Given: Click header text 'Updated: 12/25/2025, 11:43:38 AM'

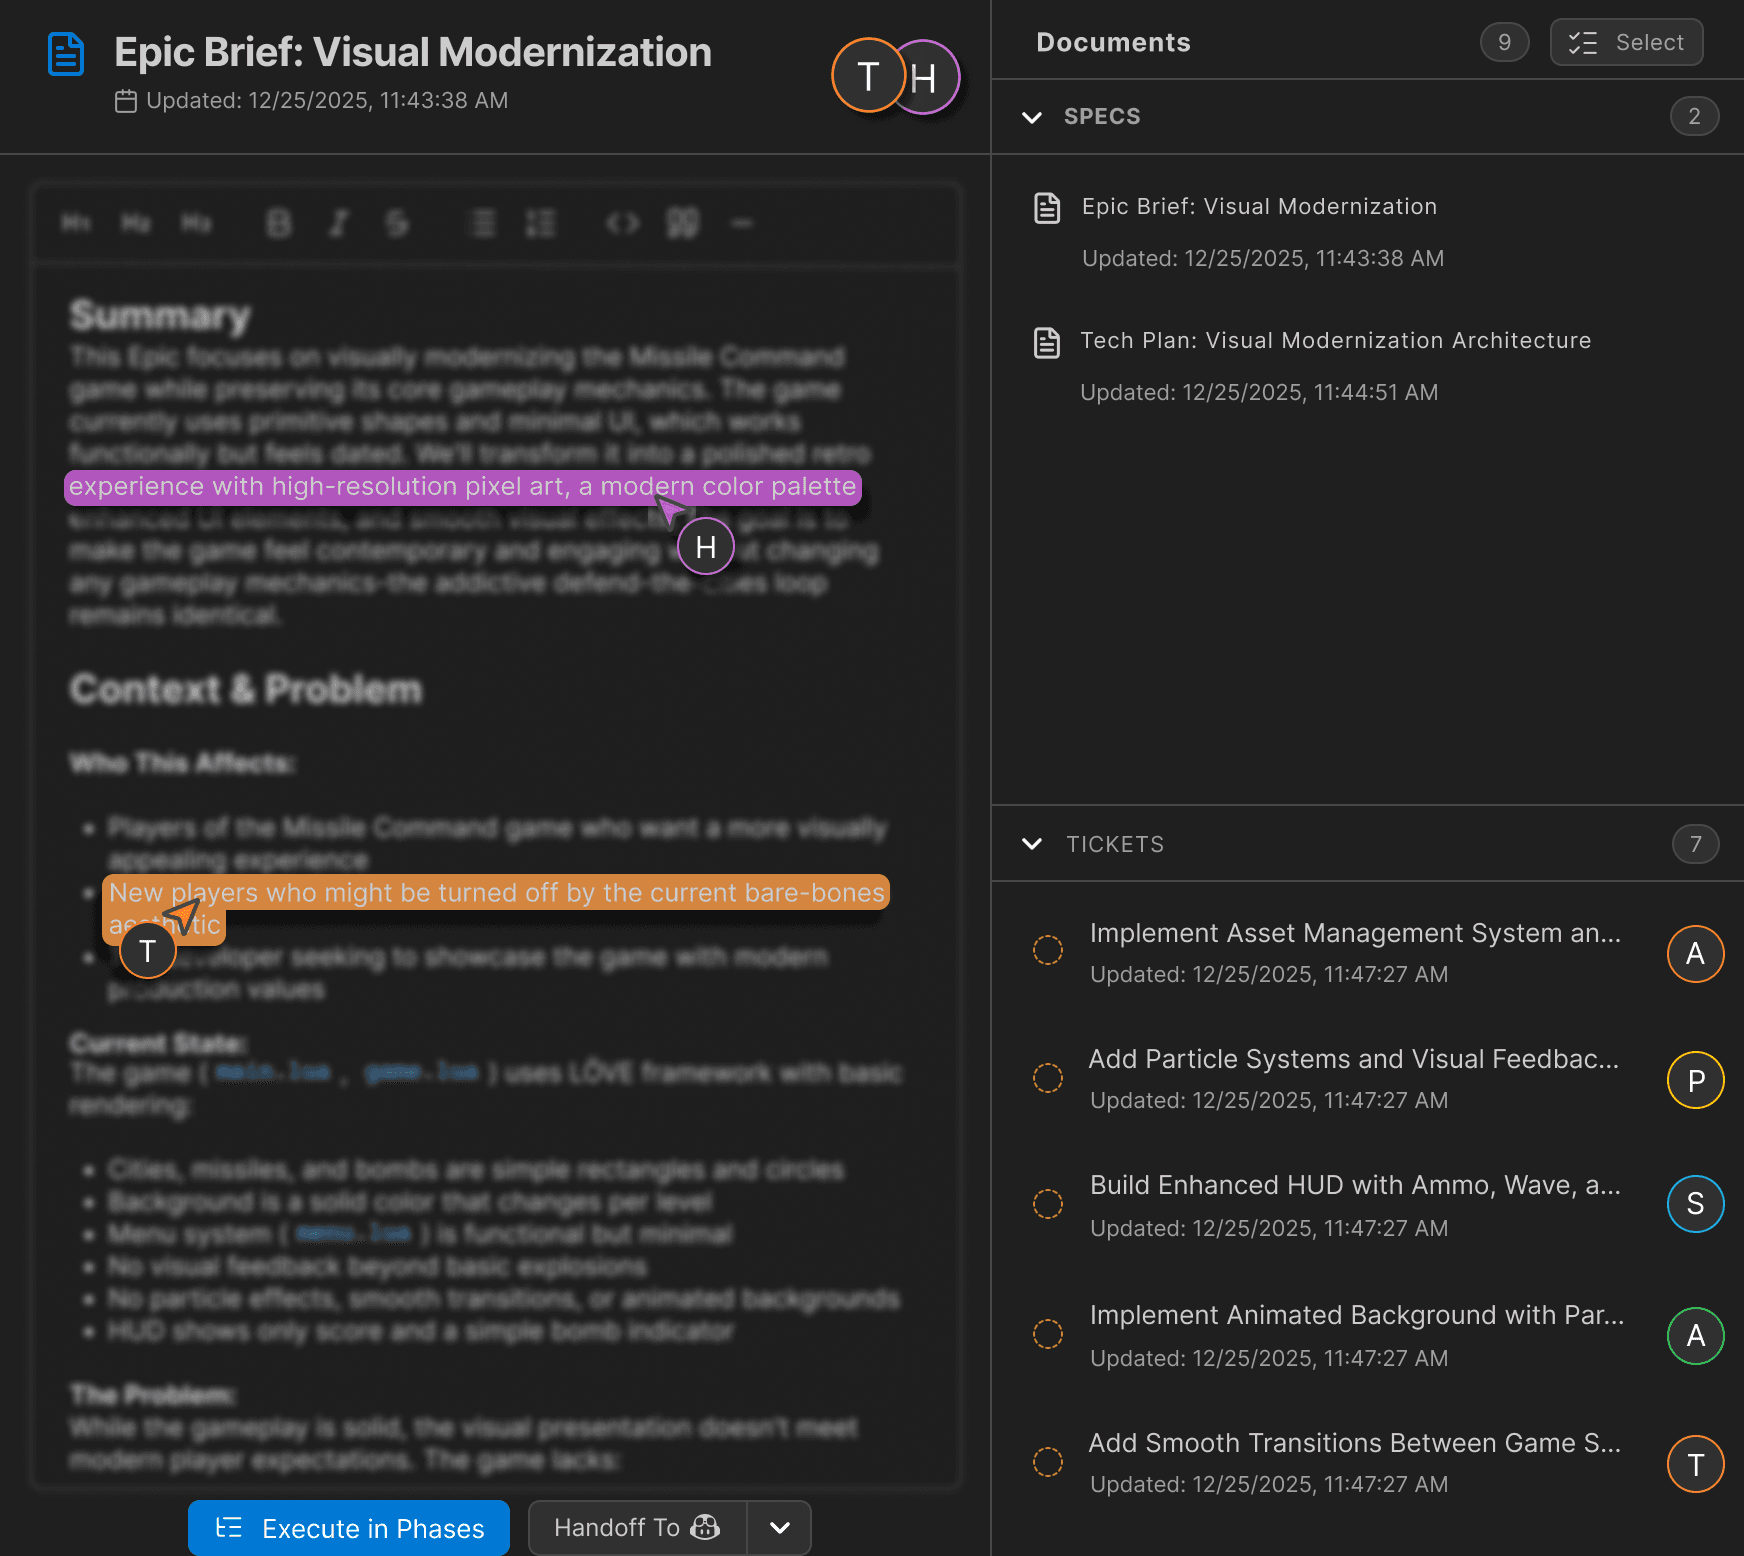Looking at the screenshot, I should (327, 101).
